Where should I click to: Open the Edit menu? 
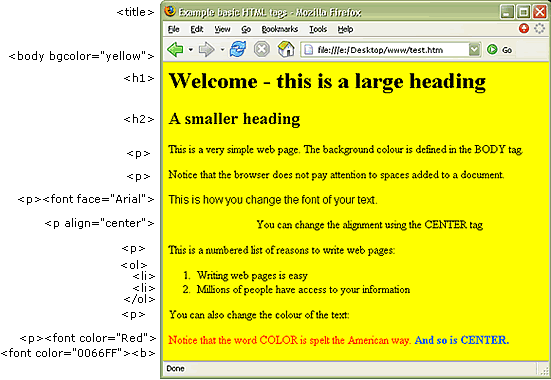tap(197, 29)
